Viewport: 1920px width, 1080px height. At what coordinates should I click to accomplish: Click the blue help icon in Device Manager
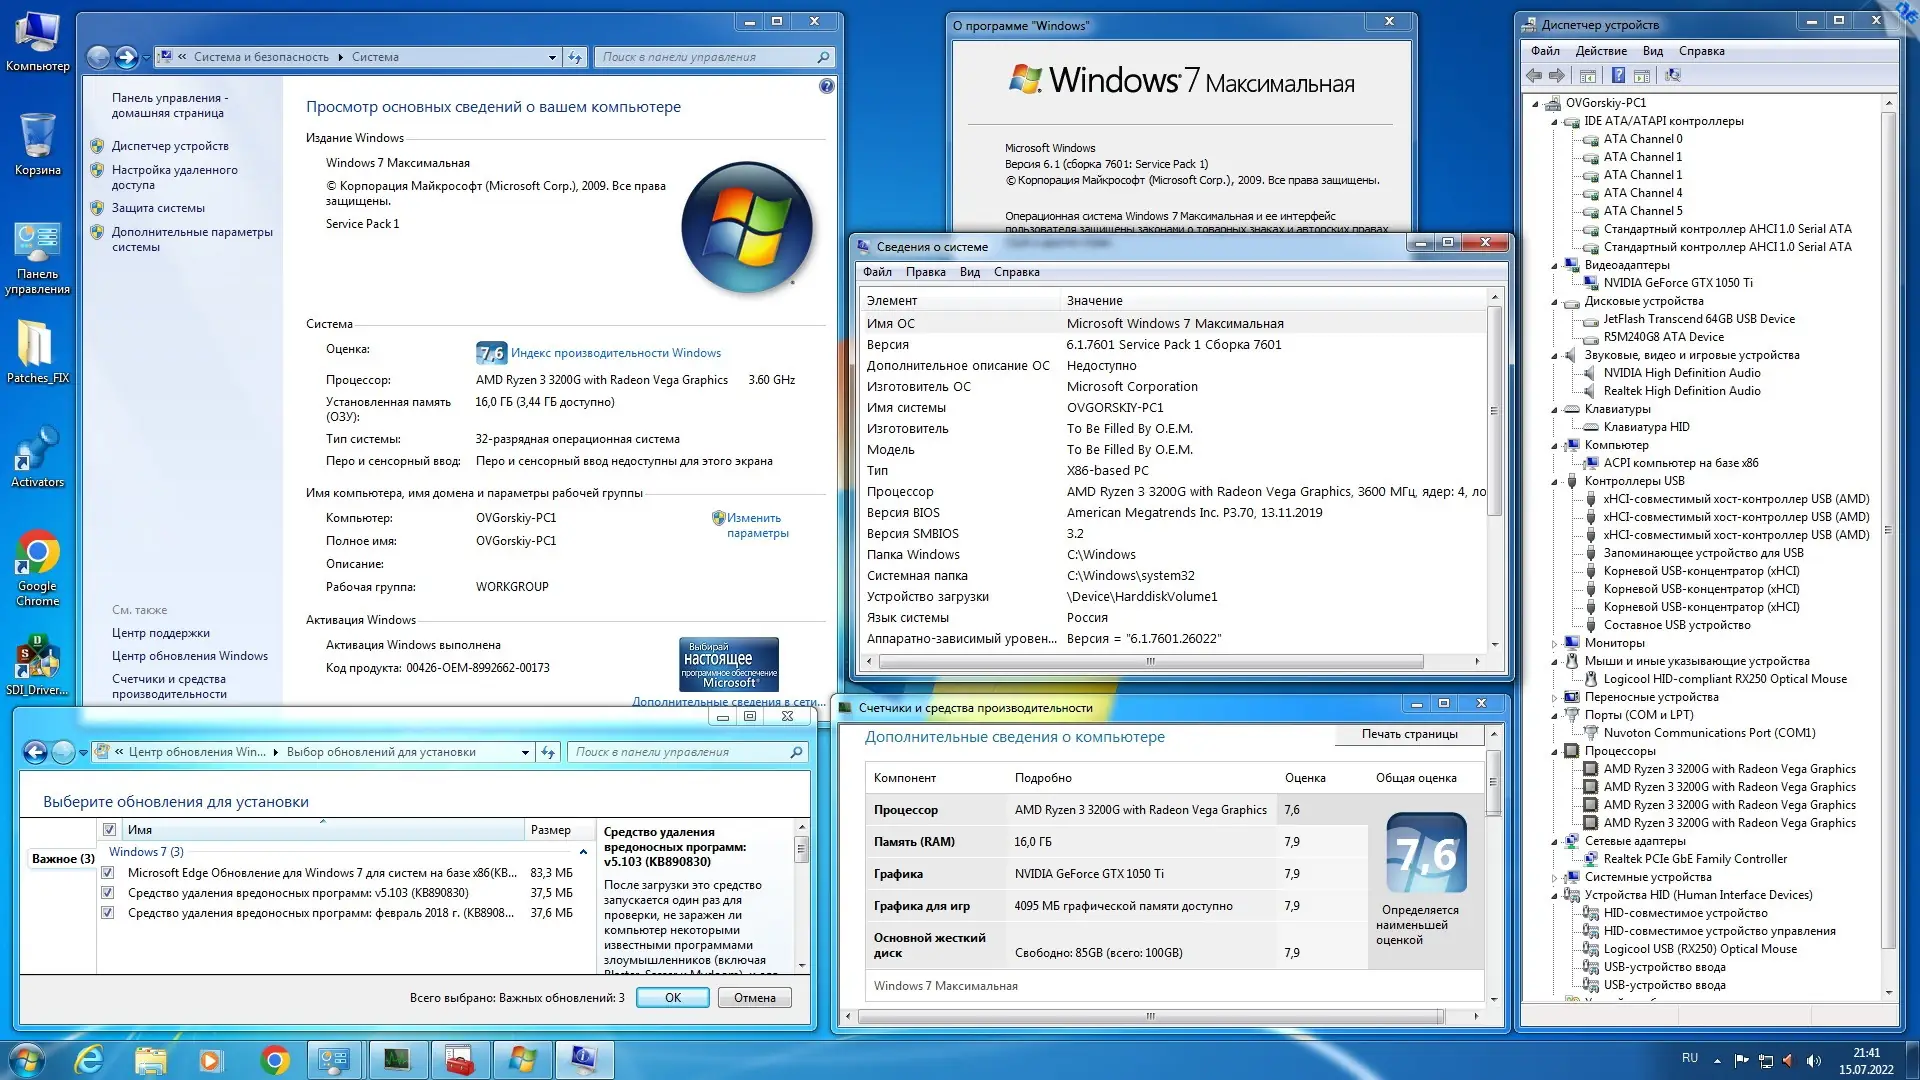click(x=1618, y=76)
